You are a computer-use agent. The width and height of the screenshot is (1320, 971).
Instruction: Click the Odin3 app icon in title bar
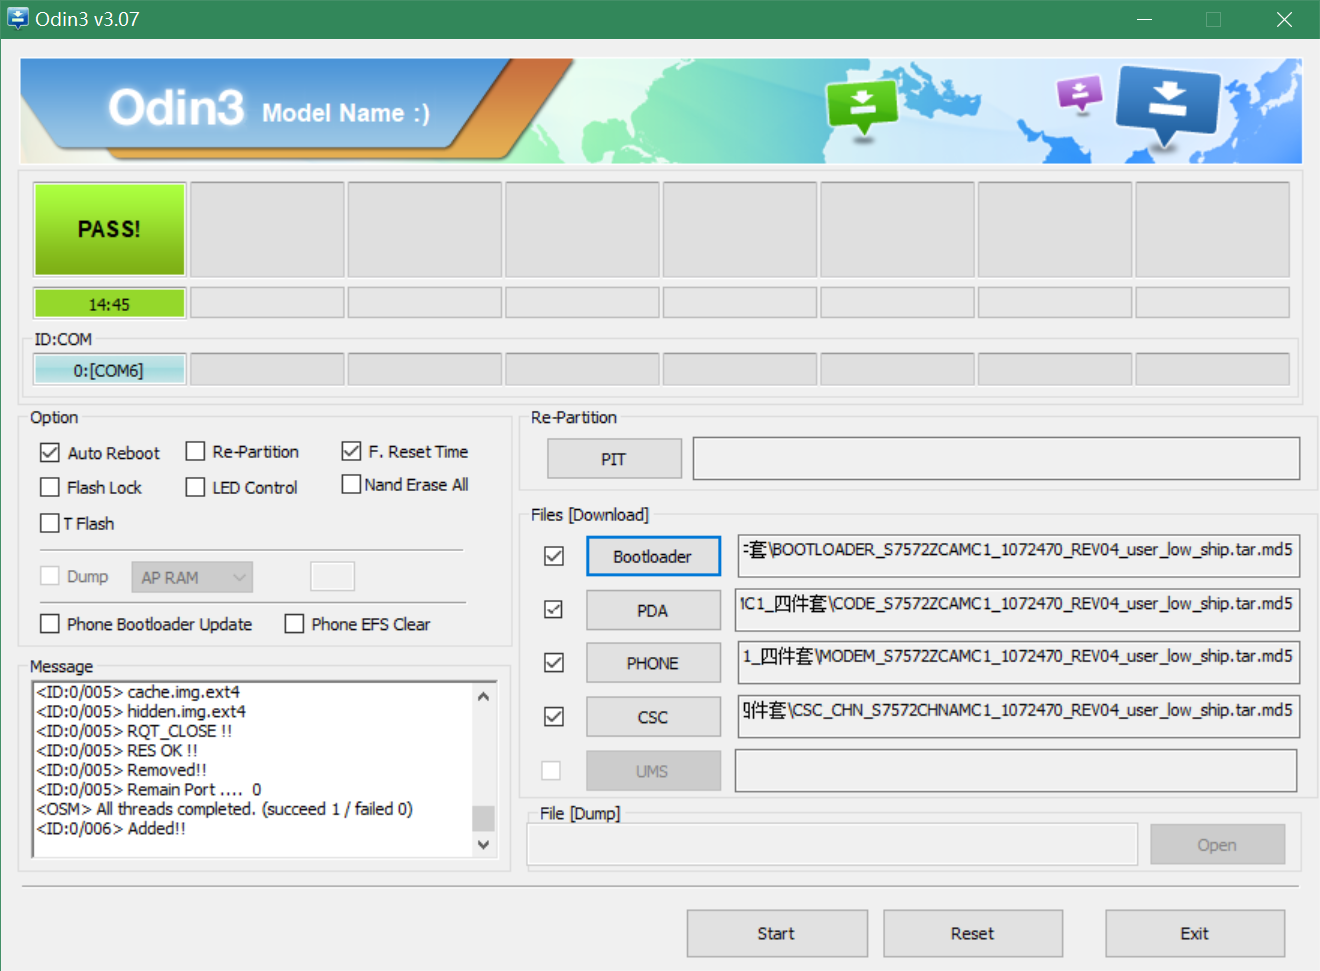(18, 19)
